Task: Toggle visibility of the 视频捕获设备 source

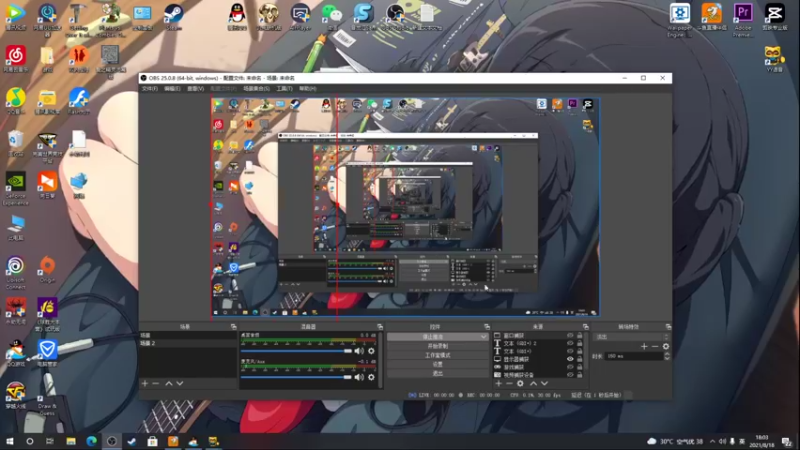Action: [x=570, y=374]
